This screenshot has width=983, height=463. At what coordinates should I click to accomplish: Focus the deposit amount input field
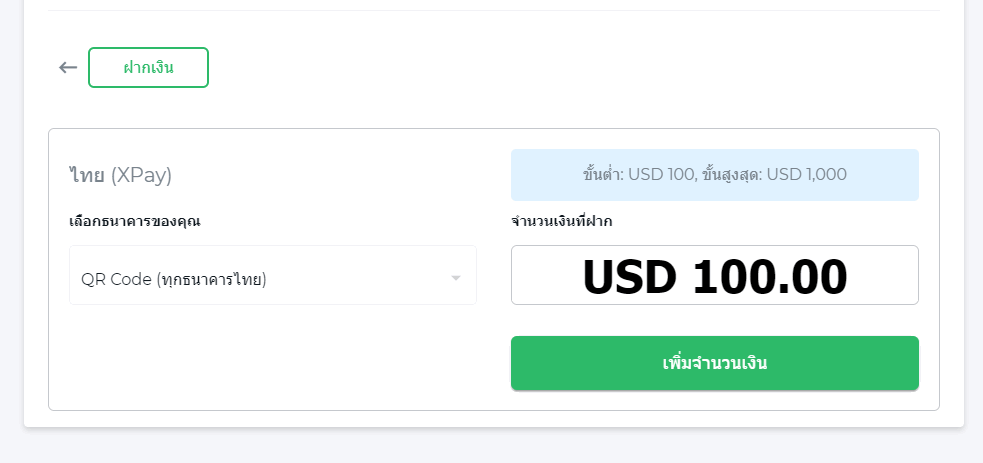pos(715,275)
